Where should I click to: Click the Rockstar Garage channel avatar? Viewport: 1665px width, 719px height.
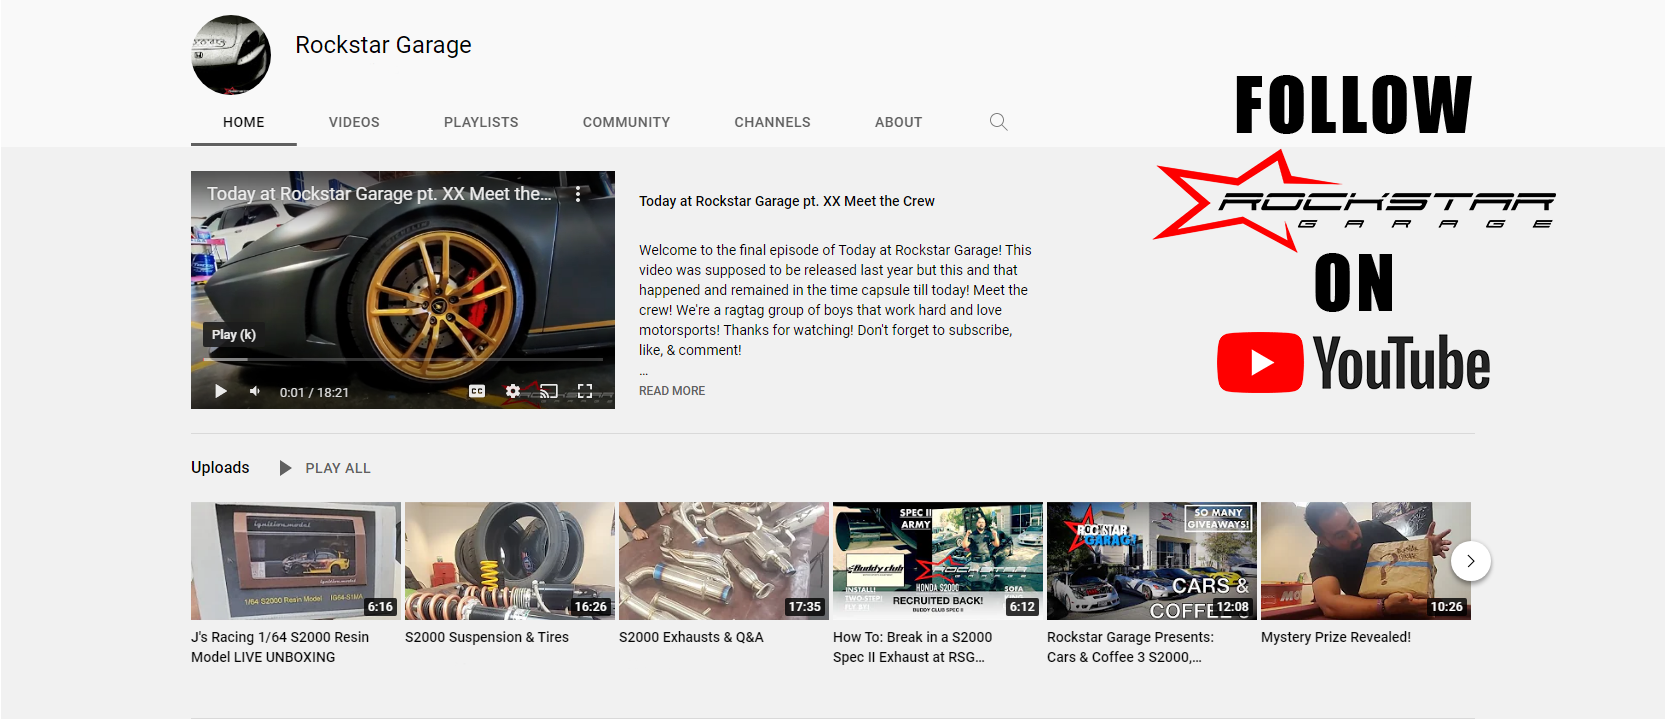click(x=231, y=55)
